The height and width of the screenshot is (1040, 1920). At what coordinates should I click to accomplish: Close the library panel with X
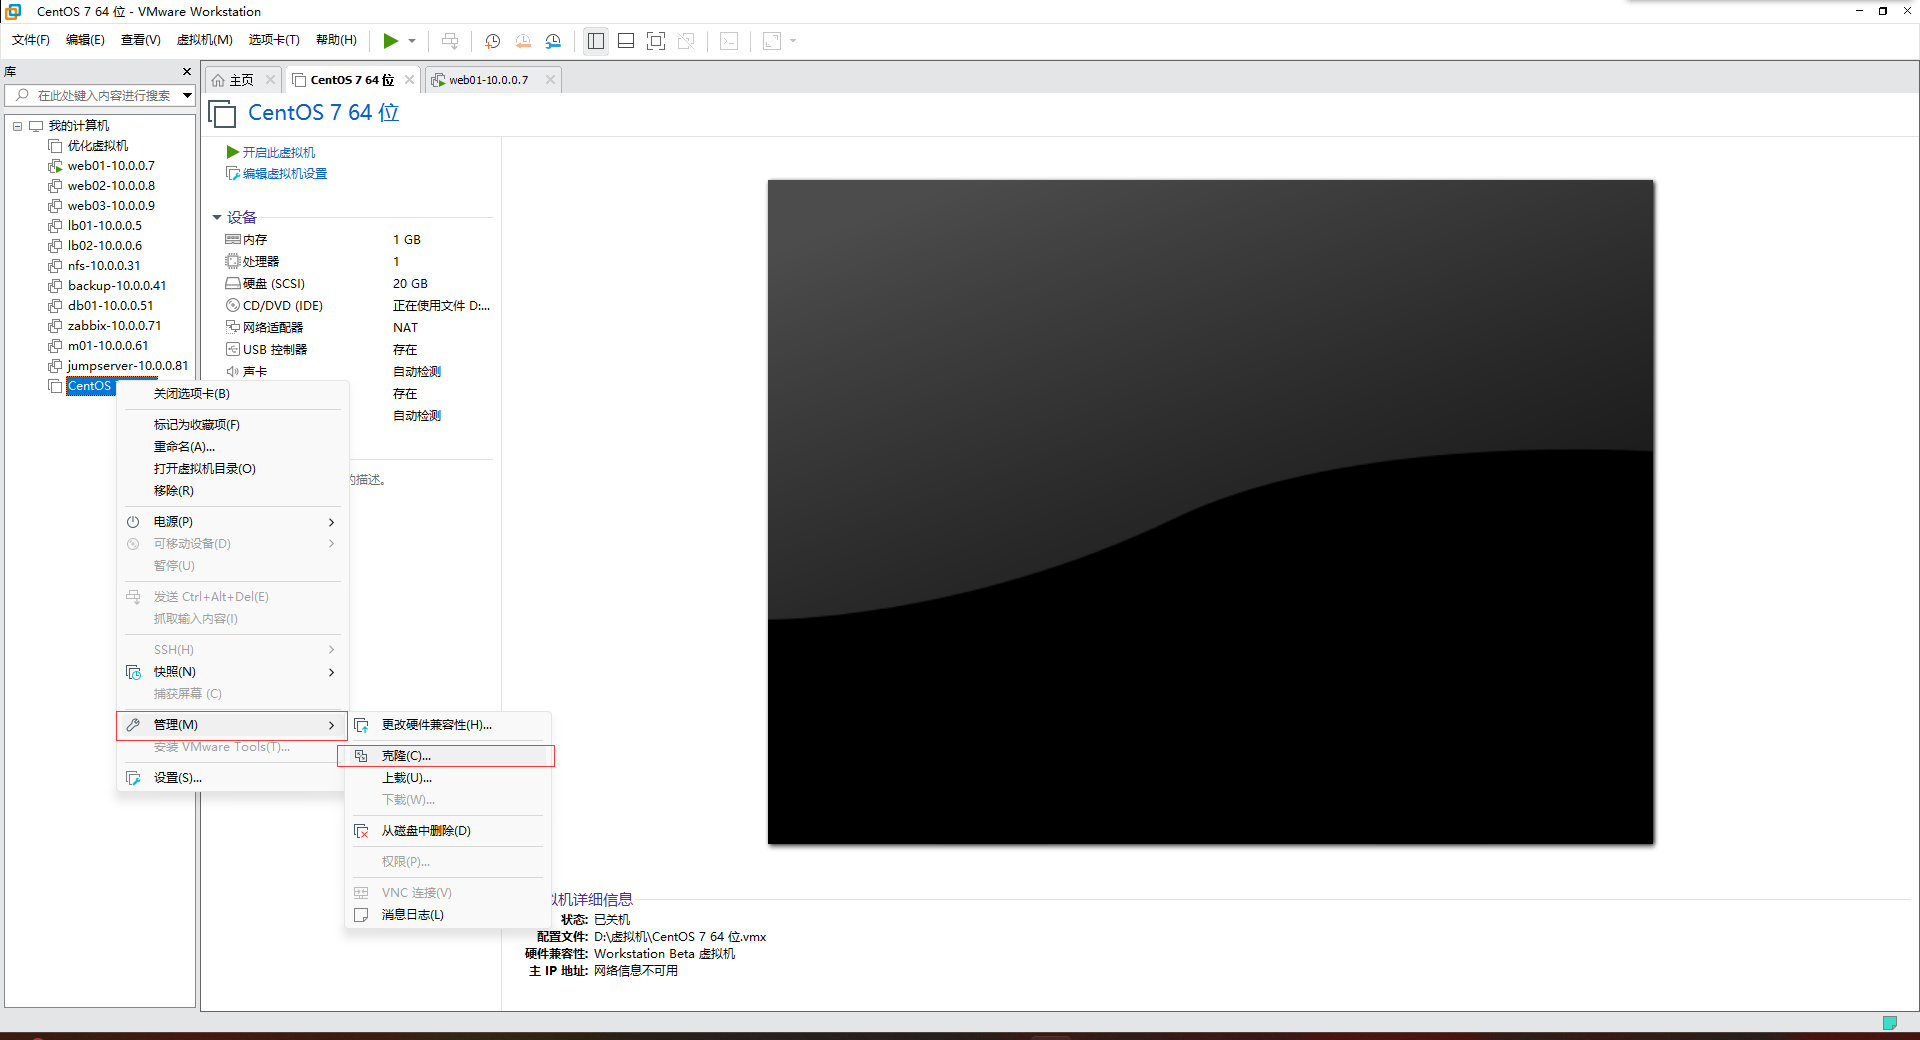(x=187, y=71)
